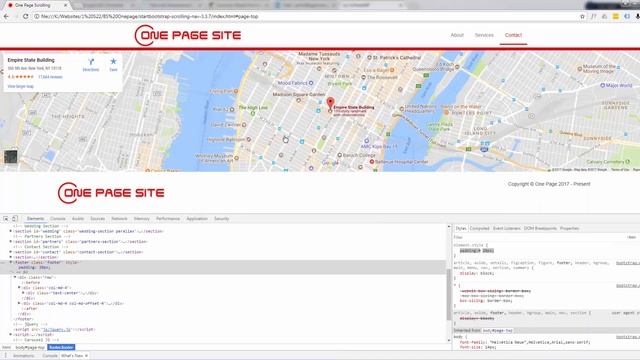640x360 pixels.
Task: Switch to satellite view thumbnail on map
Action: pyautogui.click(x=11, y=156)
